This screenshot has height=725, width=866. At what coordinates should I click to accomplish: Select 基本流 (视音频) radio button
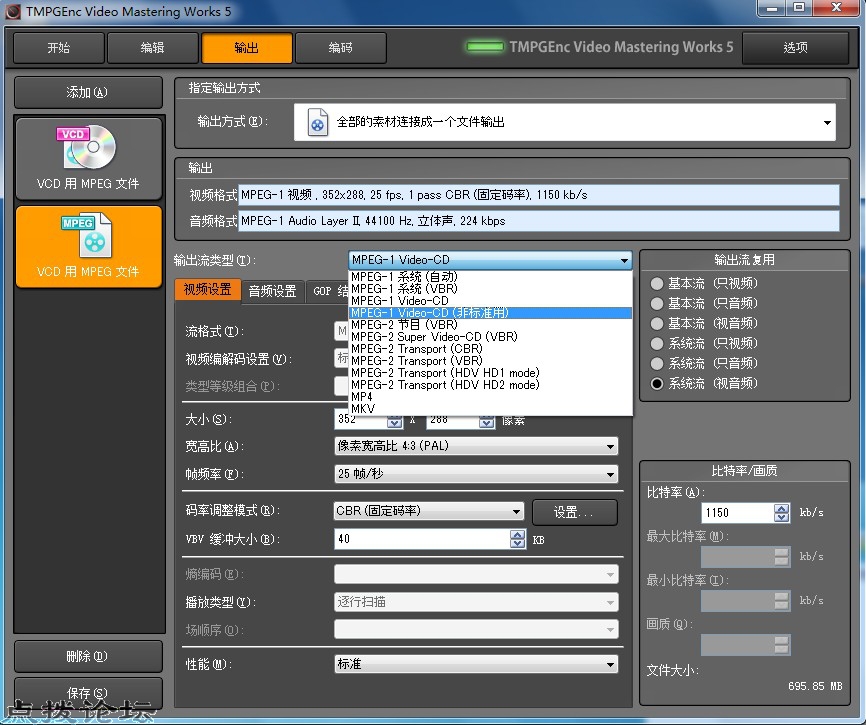click(657, 324)
